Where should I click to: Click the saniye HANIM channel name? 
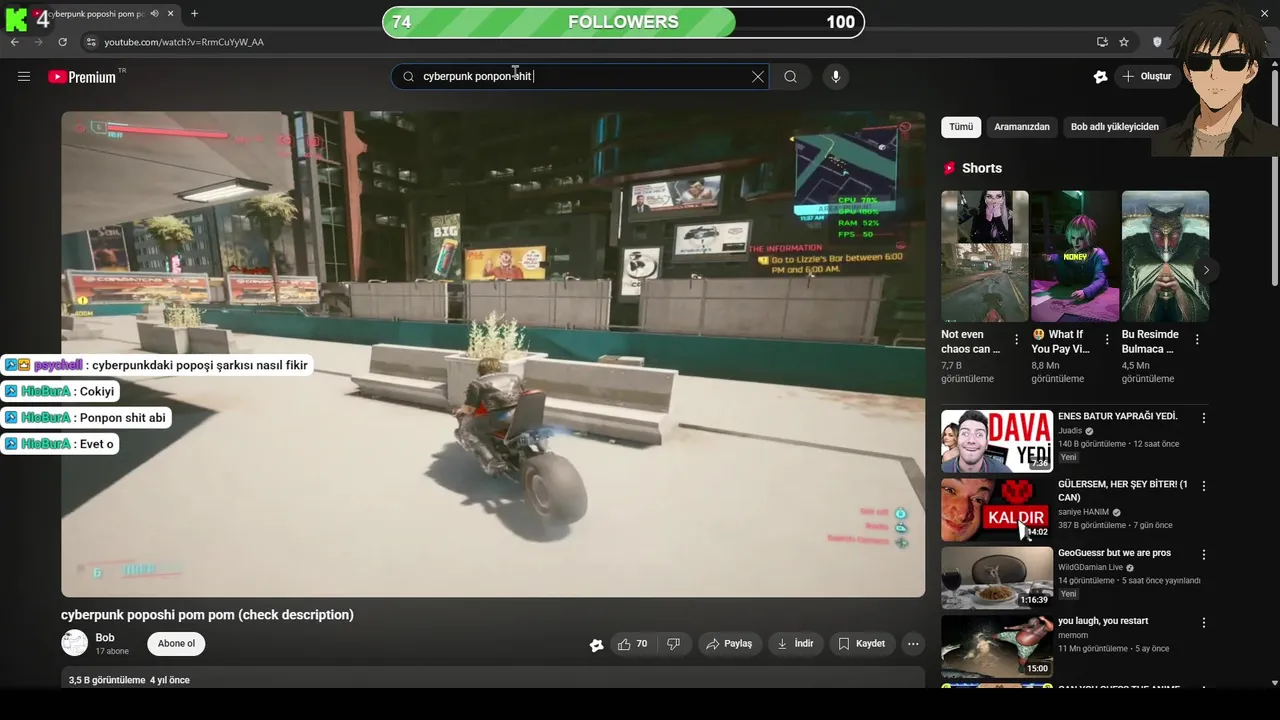1084,512
